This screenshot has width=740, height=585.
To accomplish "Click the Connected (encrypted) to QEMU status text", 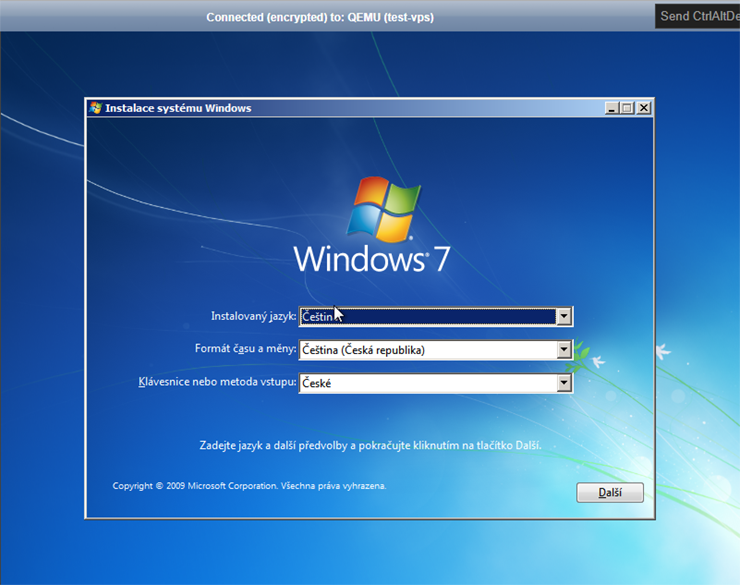I will tap(320, 17).
